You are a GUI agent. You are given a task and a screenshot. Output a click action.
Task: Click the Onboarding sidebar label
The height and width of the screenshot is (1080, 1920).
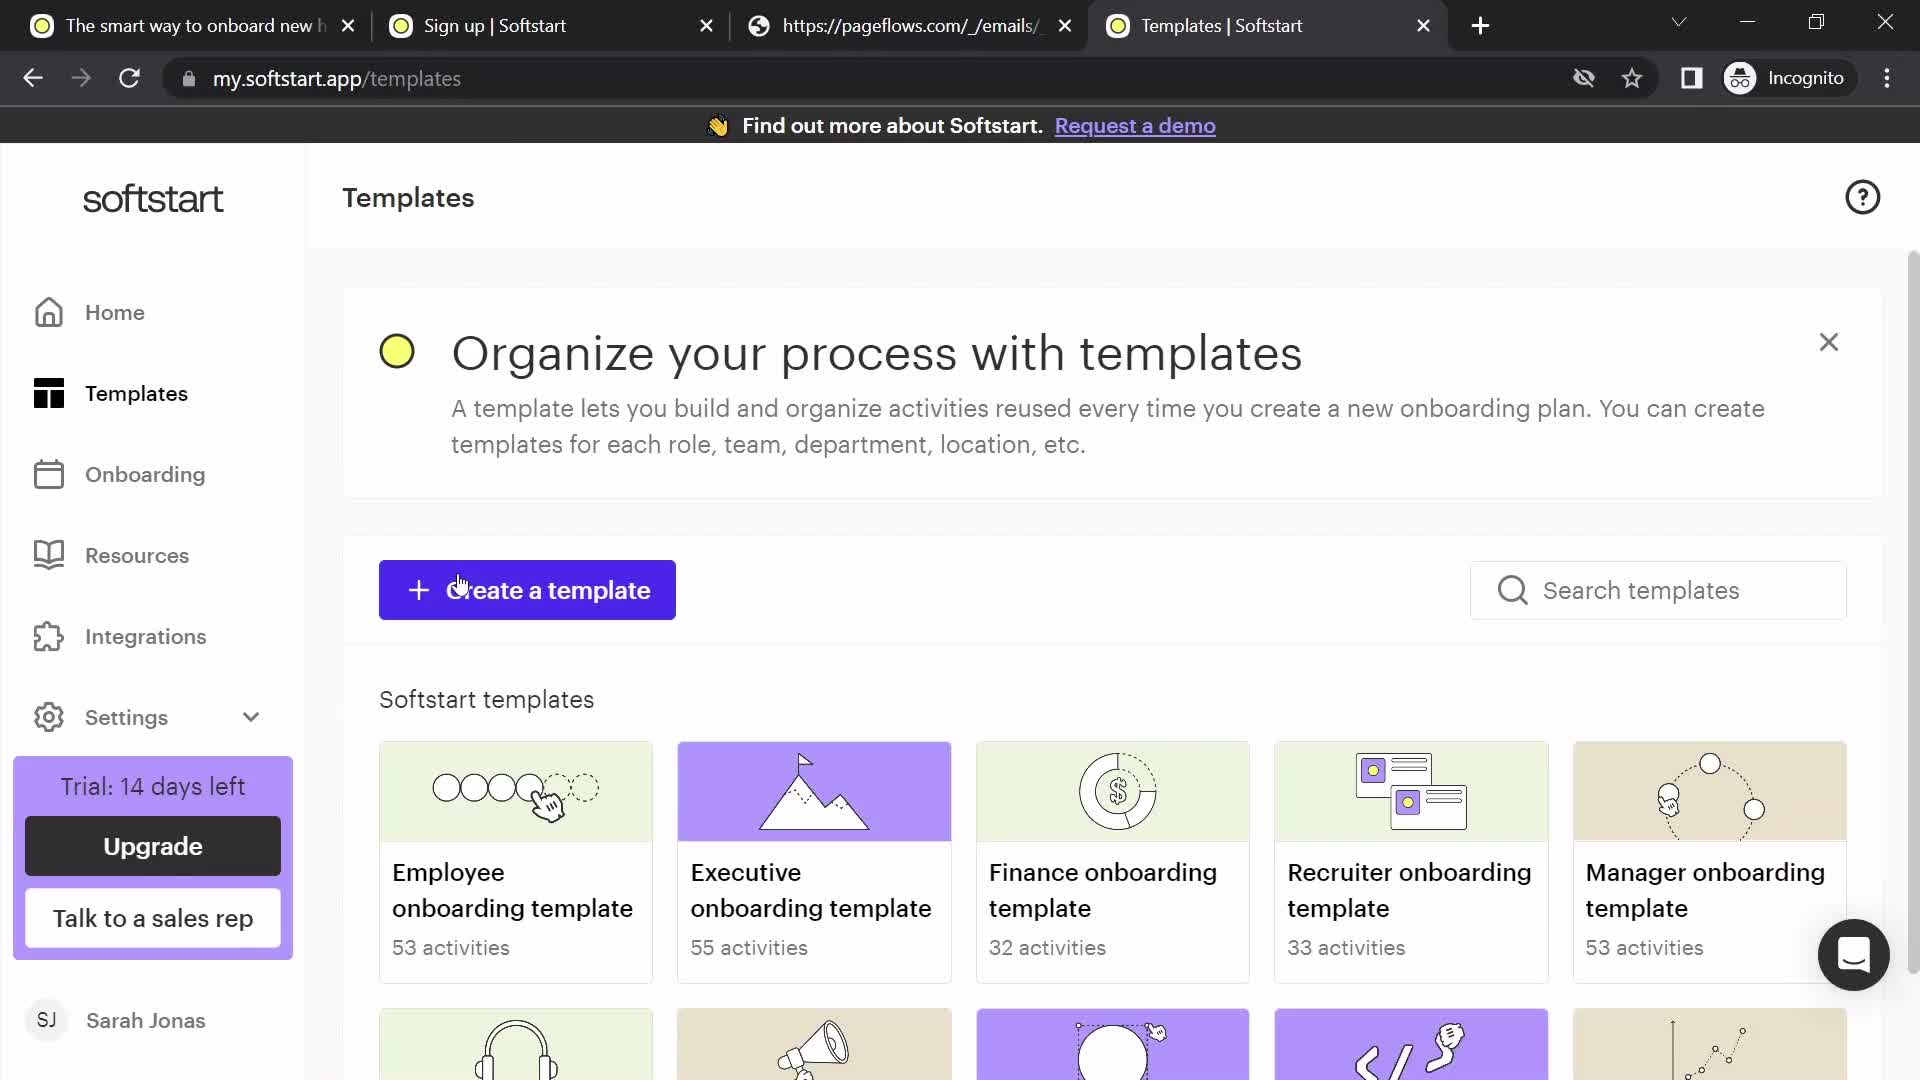(x=145, y=475)
